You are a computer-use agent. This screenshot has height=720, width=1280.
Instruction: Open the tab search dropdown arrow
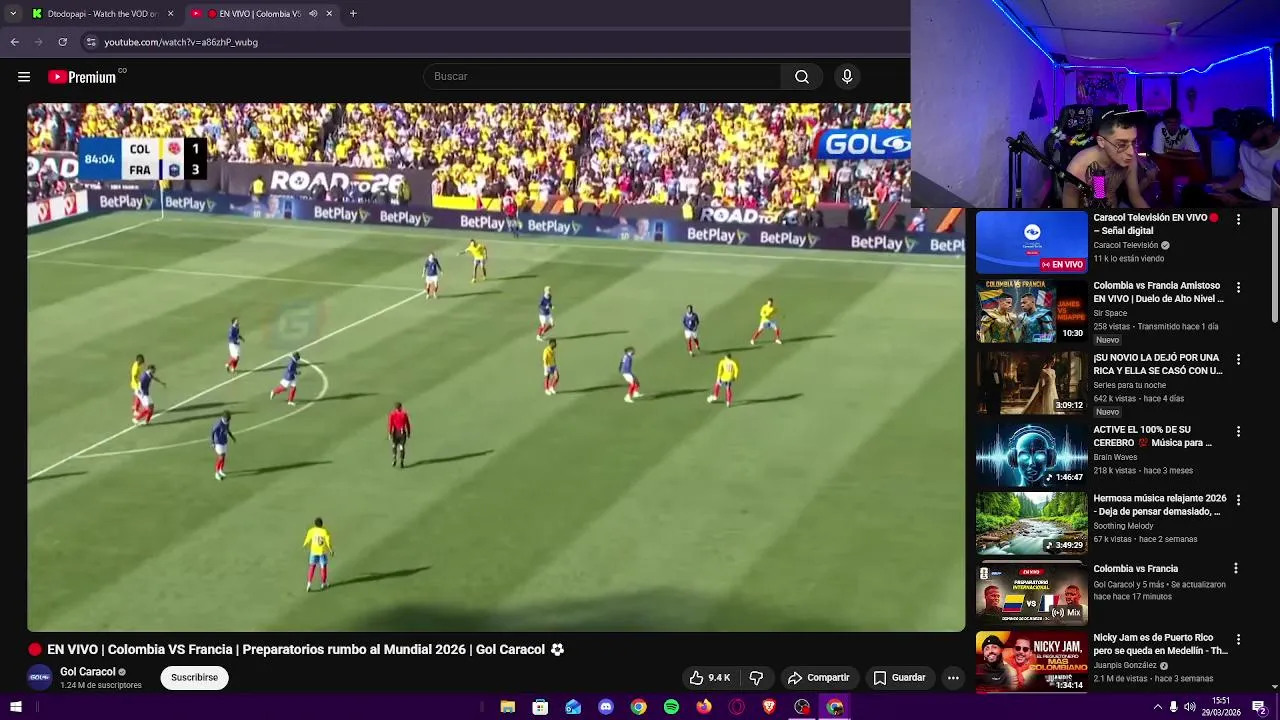(13, 13)
